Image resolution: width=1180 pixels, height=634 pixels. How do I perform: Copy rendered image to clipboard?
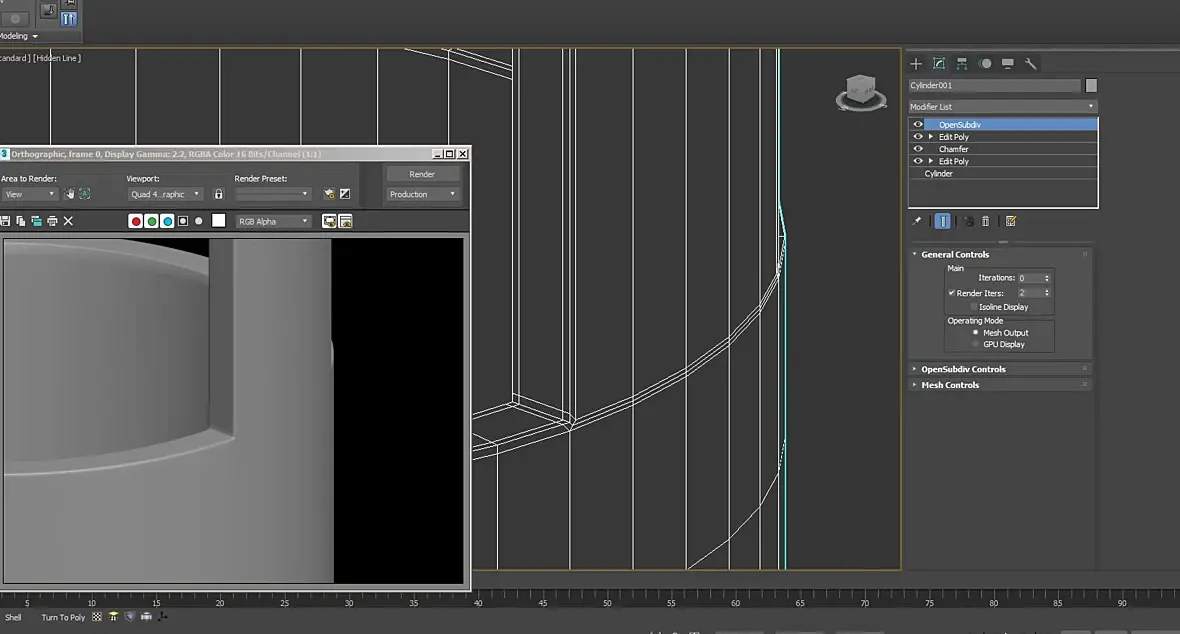click(20, 221)
